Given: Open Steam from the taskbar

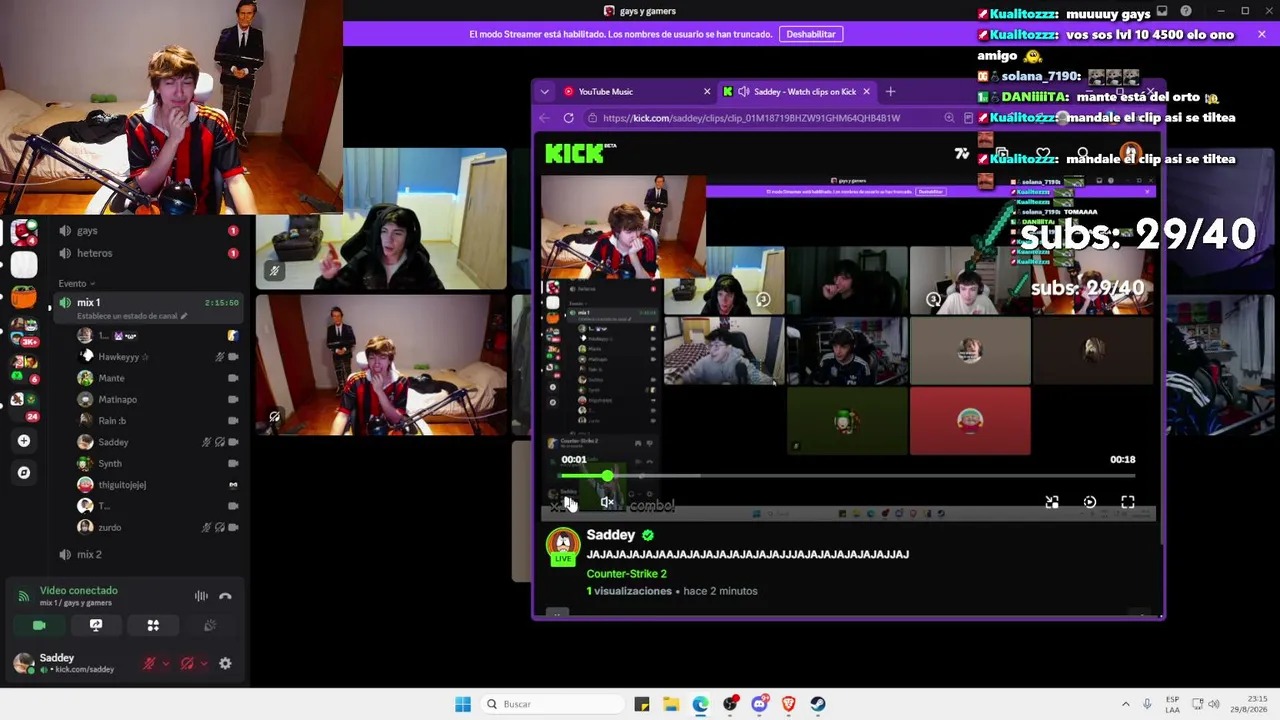Looking at the screenshot, I should 818,704.
